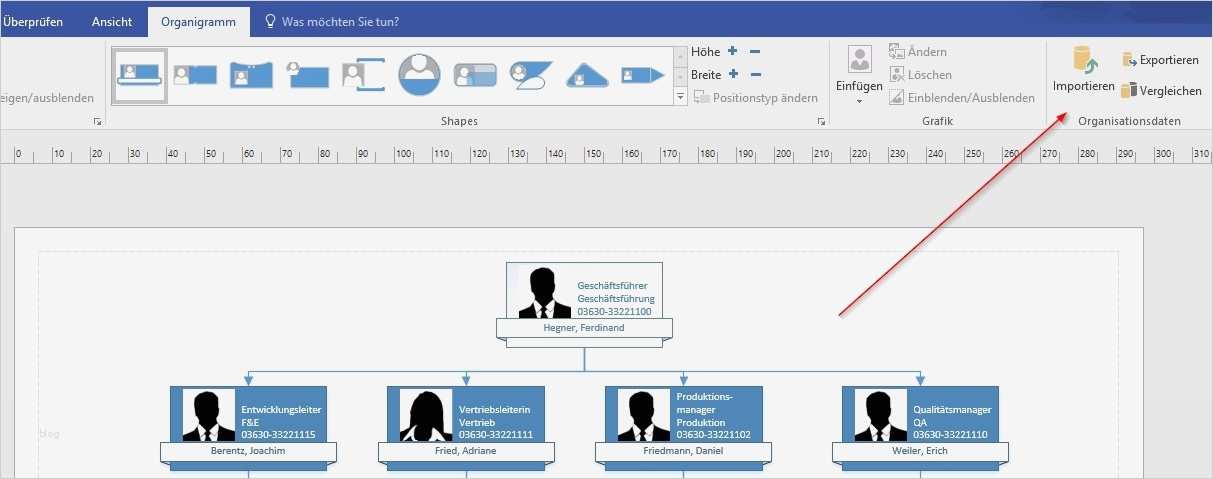Click the Importieren database icon
The image size is (1213, 479).
(1085, 59)
